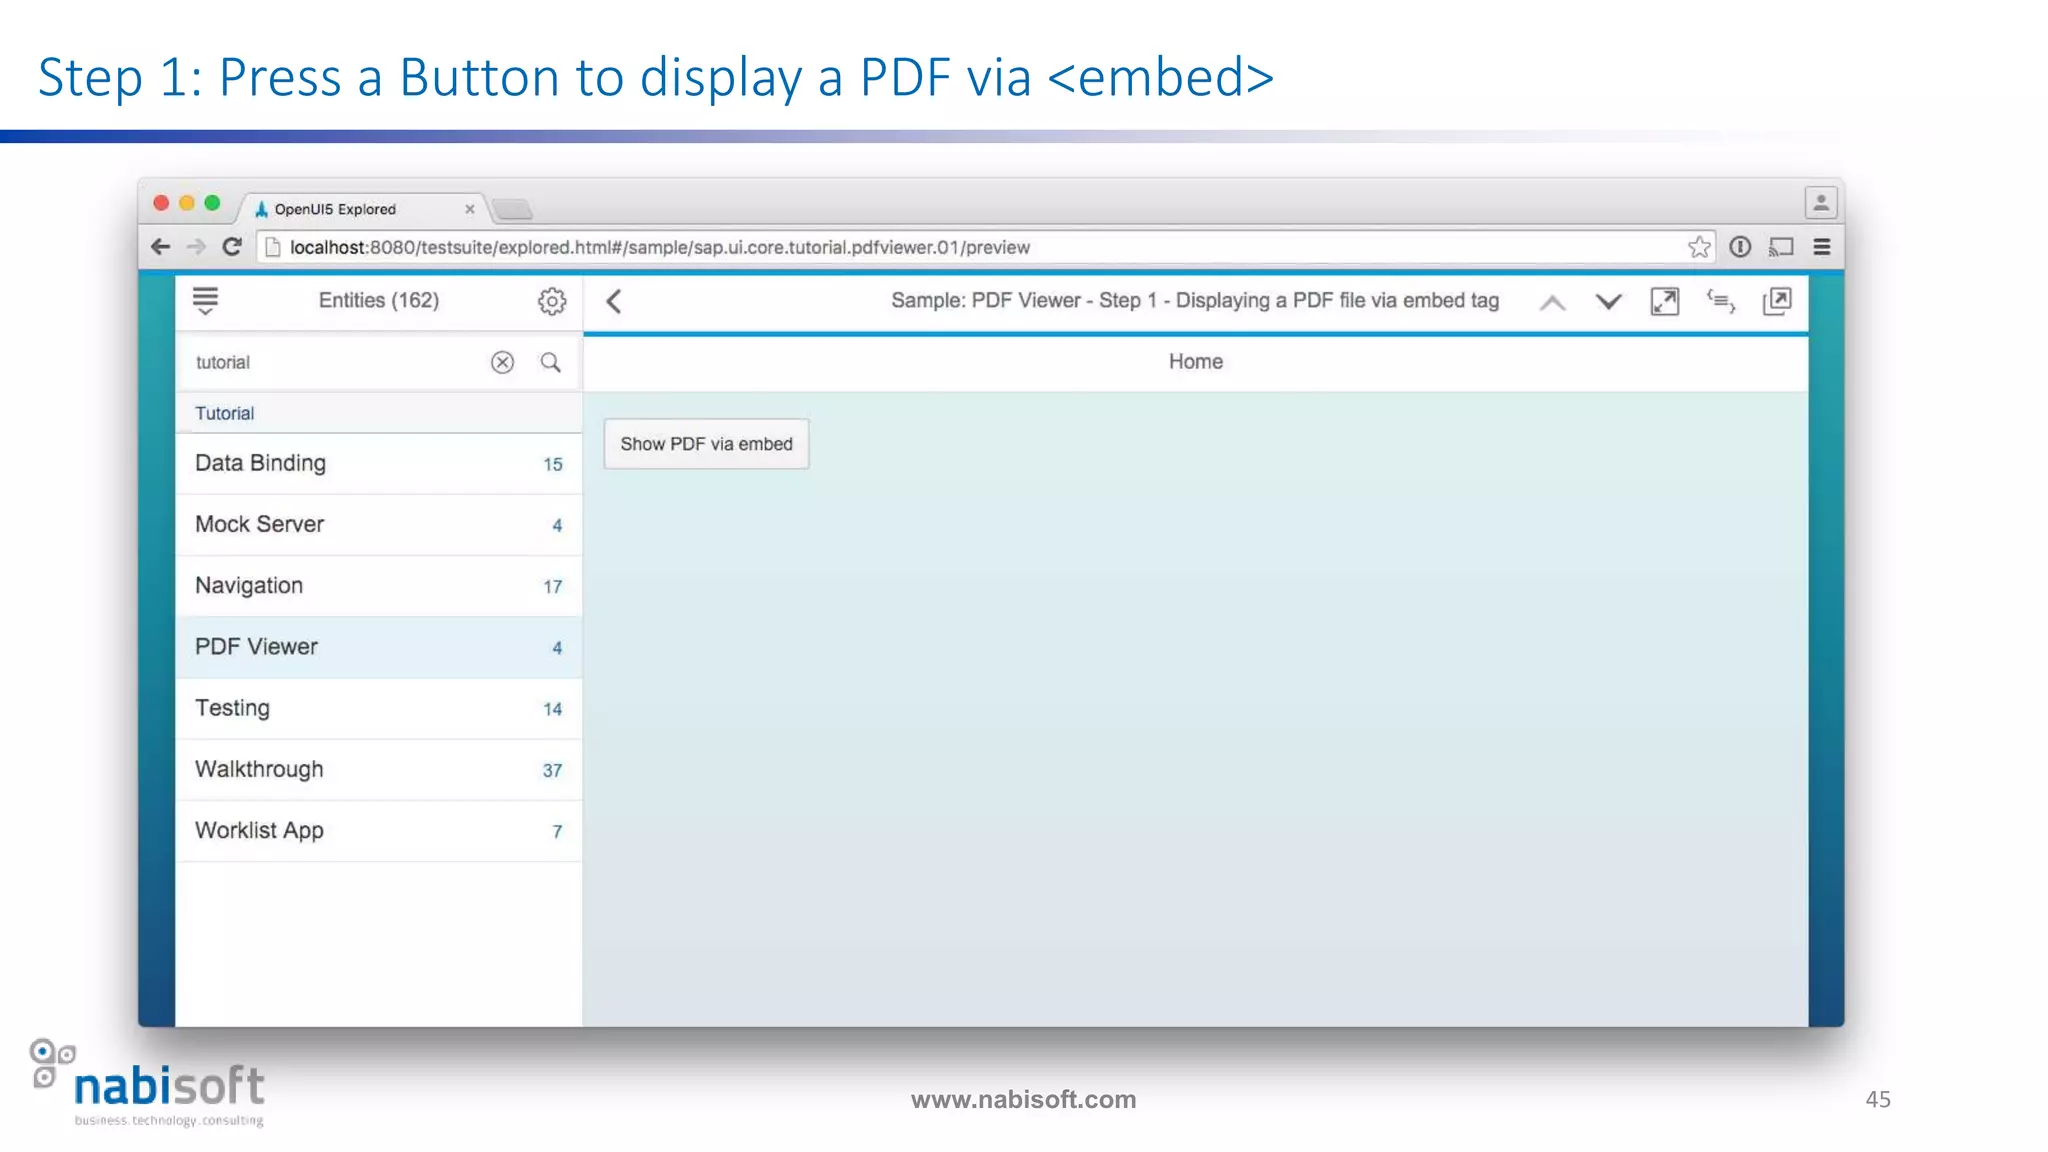2048x1152 pixels.
Task: Click the nabisoft logo
Action: [x=148, y=1084]
